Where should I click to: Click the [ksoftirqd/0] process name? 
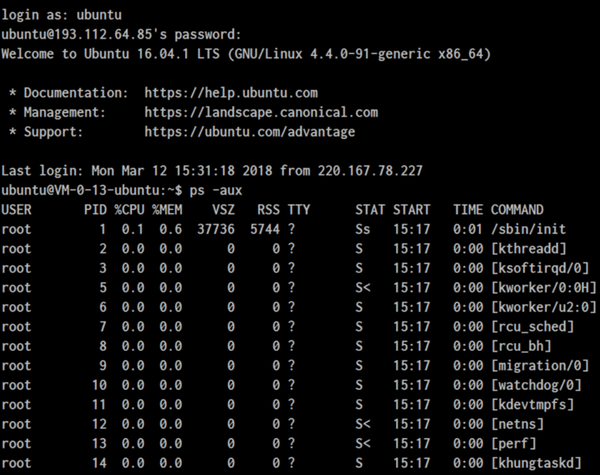(x=540, y=268)
